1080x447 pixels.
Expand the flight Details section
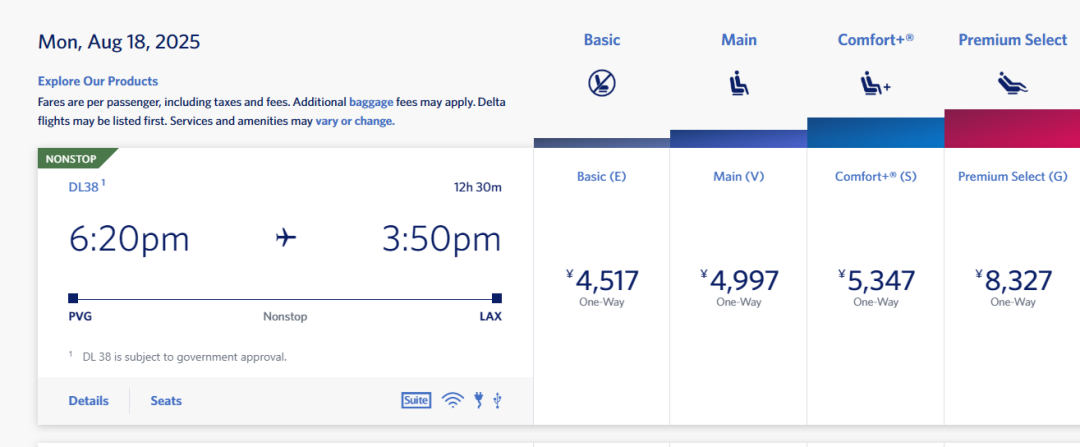[x=88, y=401]
